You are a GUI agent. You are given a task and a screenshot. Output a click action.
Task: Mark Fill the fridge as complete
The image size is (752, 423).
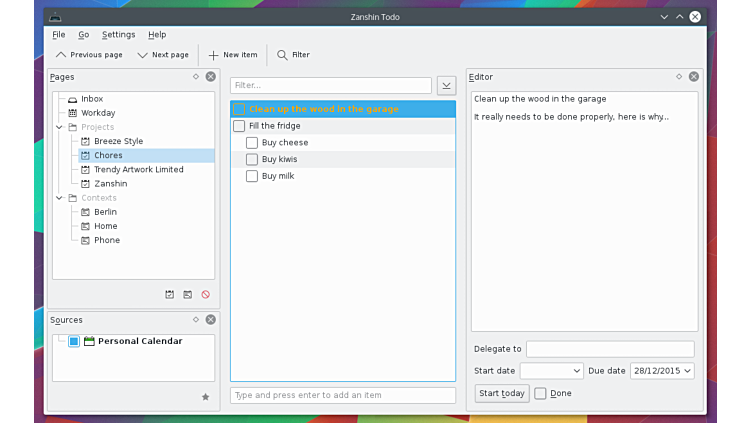pyautogui.click(x=239, y=126)
